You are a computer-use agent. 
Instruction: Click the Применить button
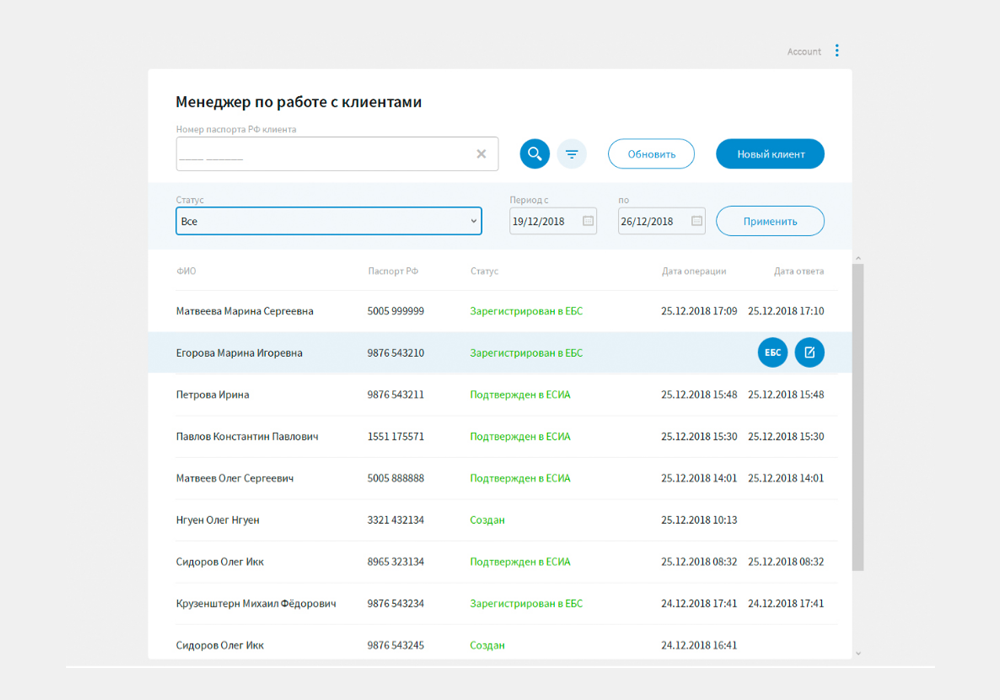tap(770, 221)
